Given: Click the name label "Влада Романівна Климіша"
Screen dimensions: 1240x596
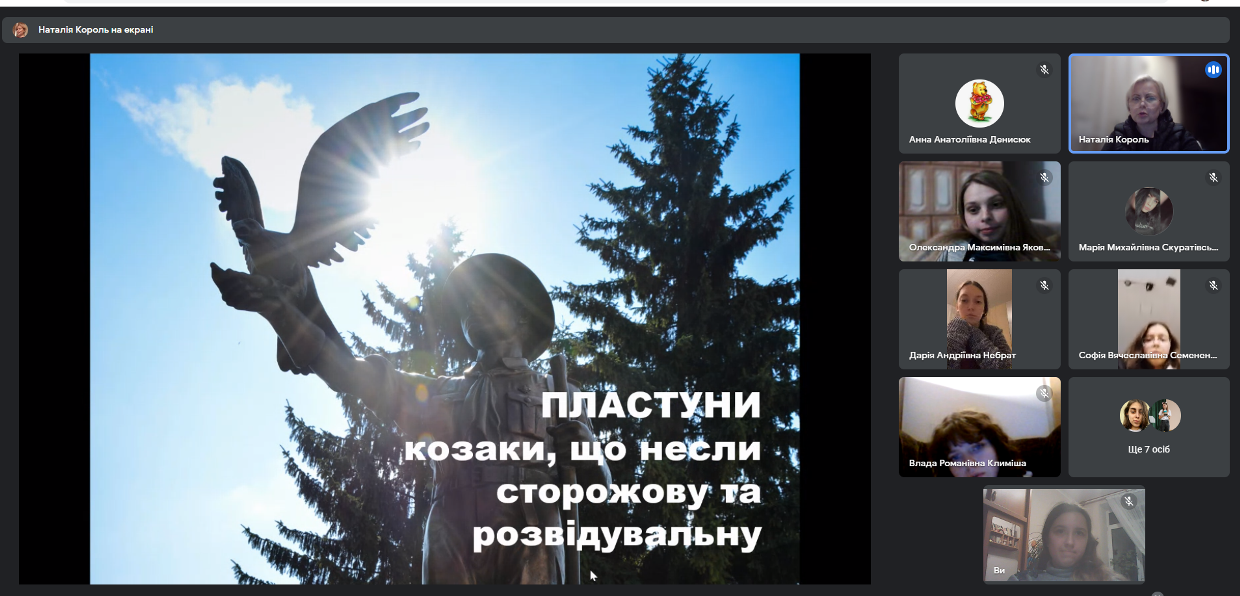Looking at the screenshot, I should click(967, 463).
